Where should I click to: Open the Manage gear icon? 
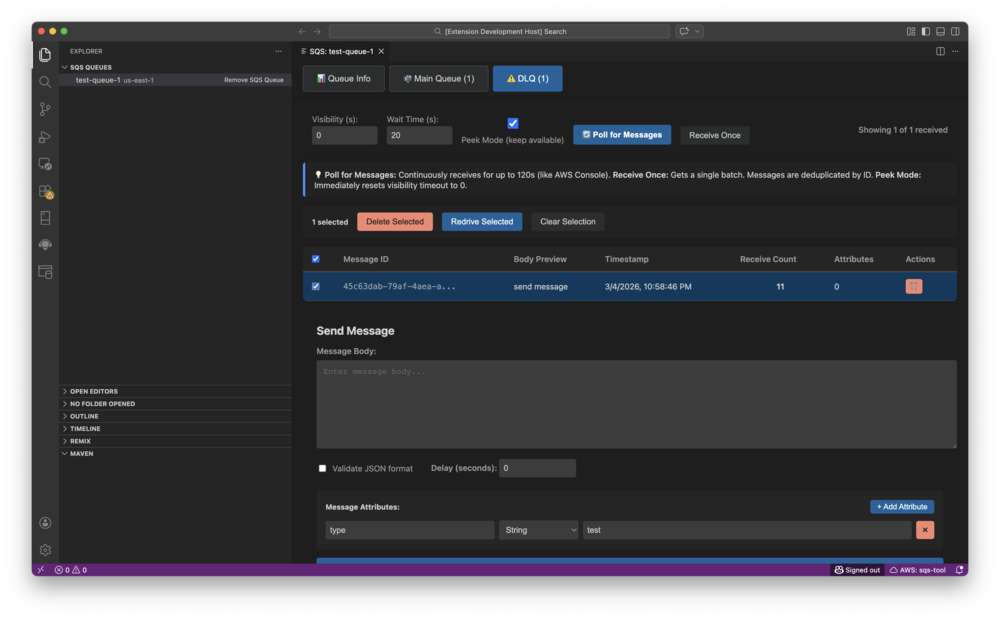coord(45,550)
